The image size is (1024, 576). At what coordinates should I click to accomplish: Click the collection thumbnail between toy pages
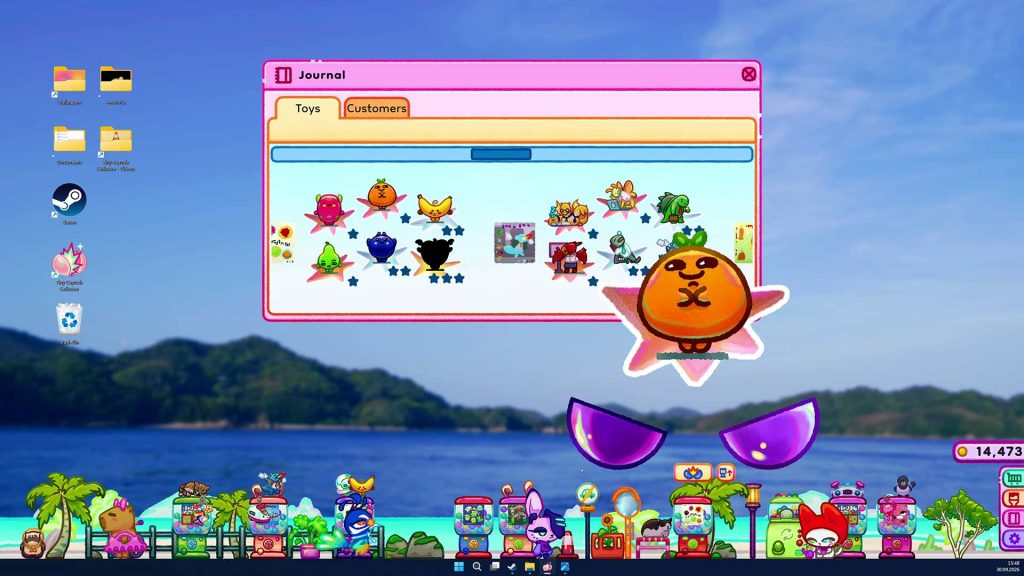pos(515,242)
